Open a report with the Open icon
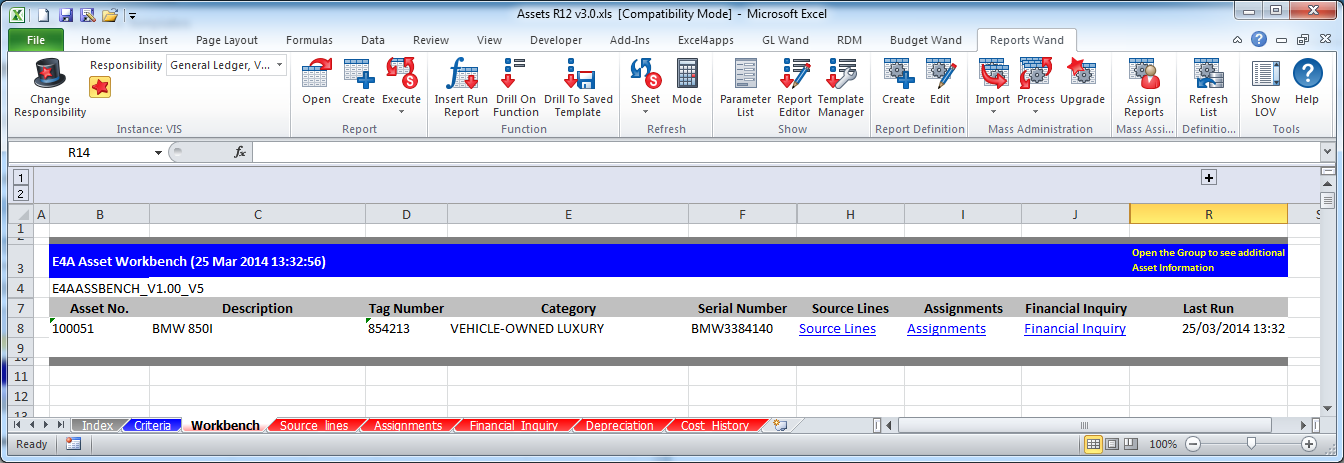The height and width of the screenshot is (463, 1344). click(x=316, y=74)
